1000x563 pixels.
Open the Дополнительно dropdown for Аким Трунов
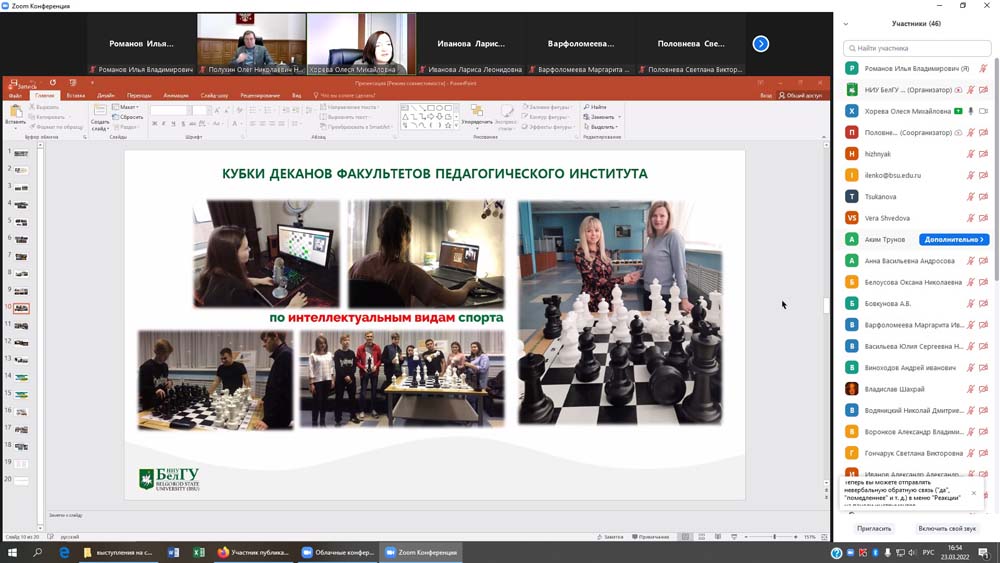[954, 240]
